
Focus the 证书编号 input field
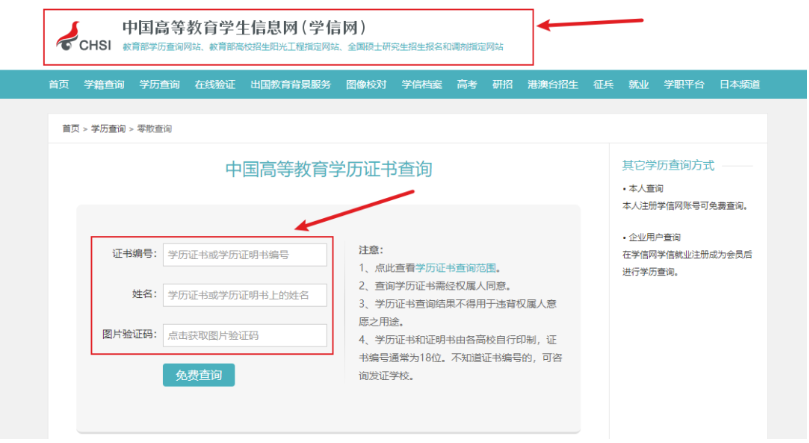point(245,255)
